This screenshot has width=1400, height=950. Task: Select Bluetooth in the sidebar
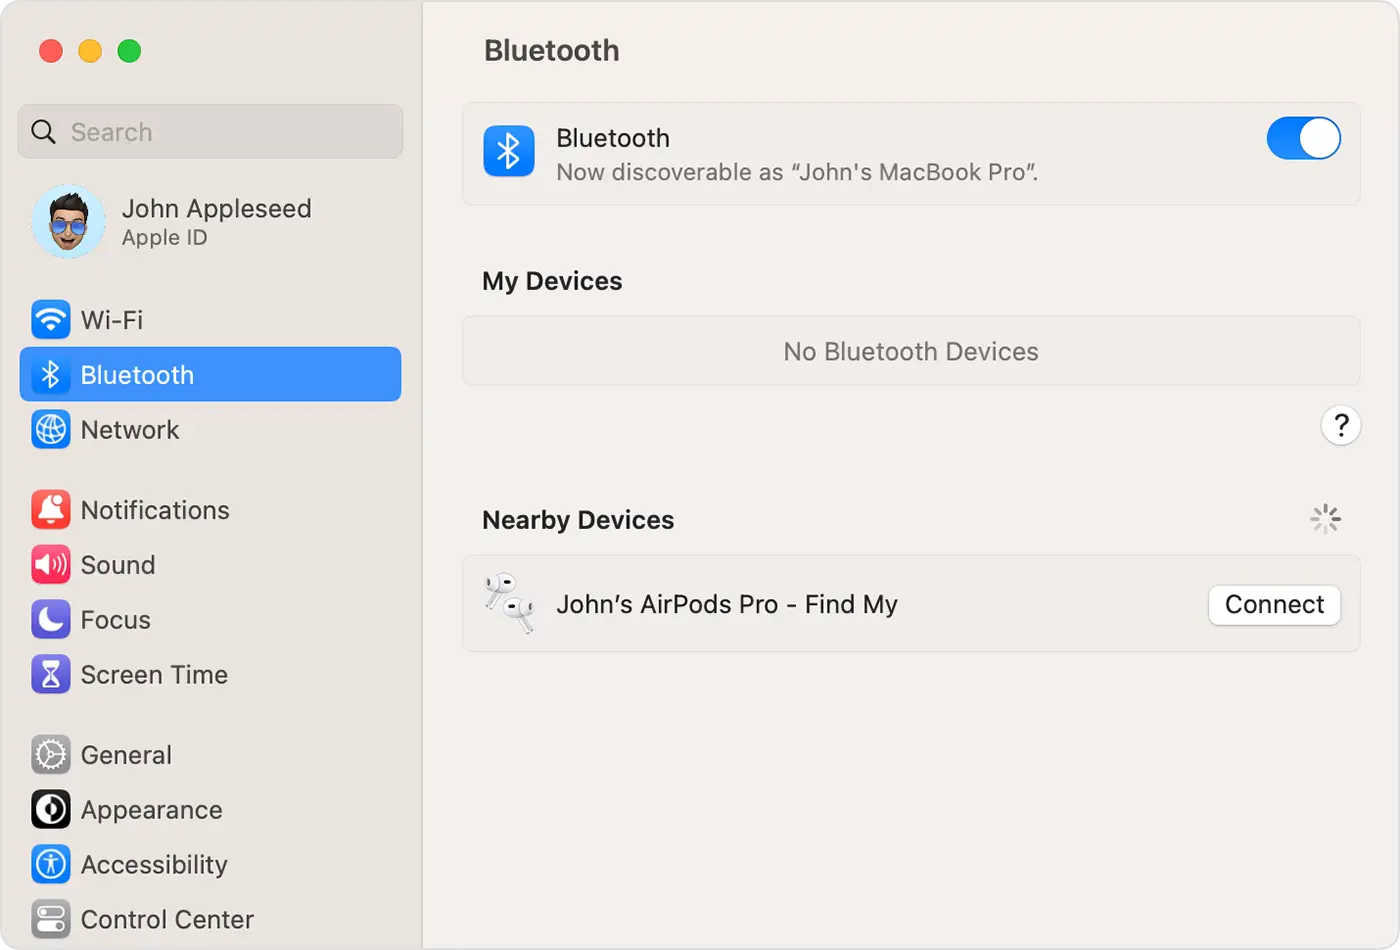pyautogui.click(x=137, y=374)
